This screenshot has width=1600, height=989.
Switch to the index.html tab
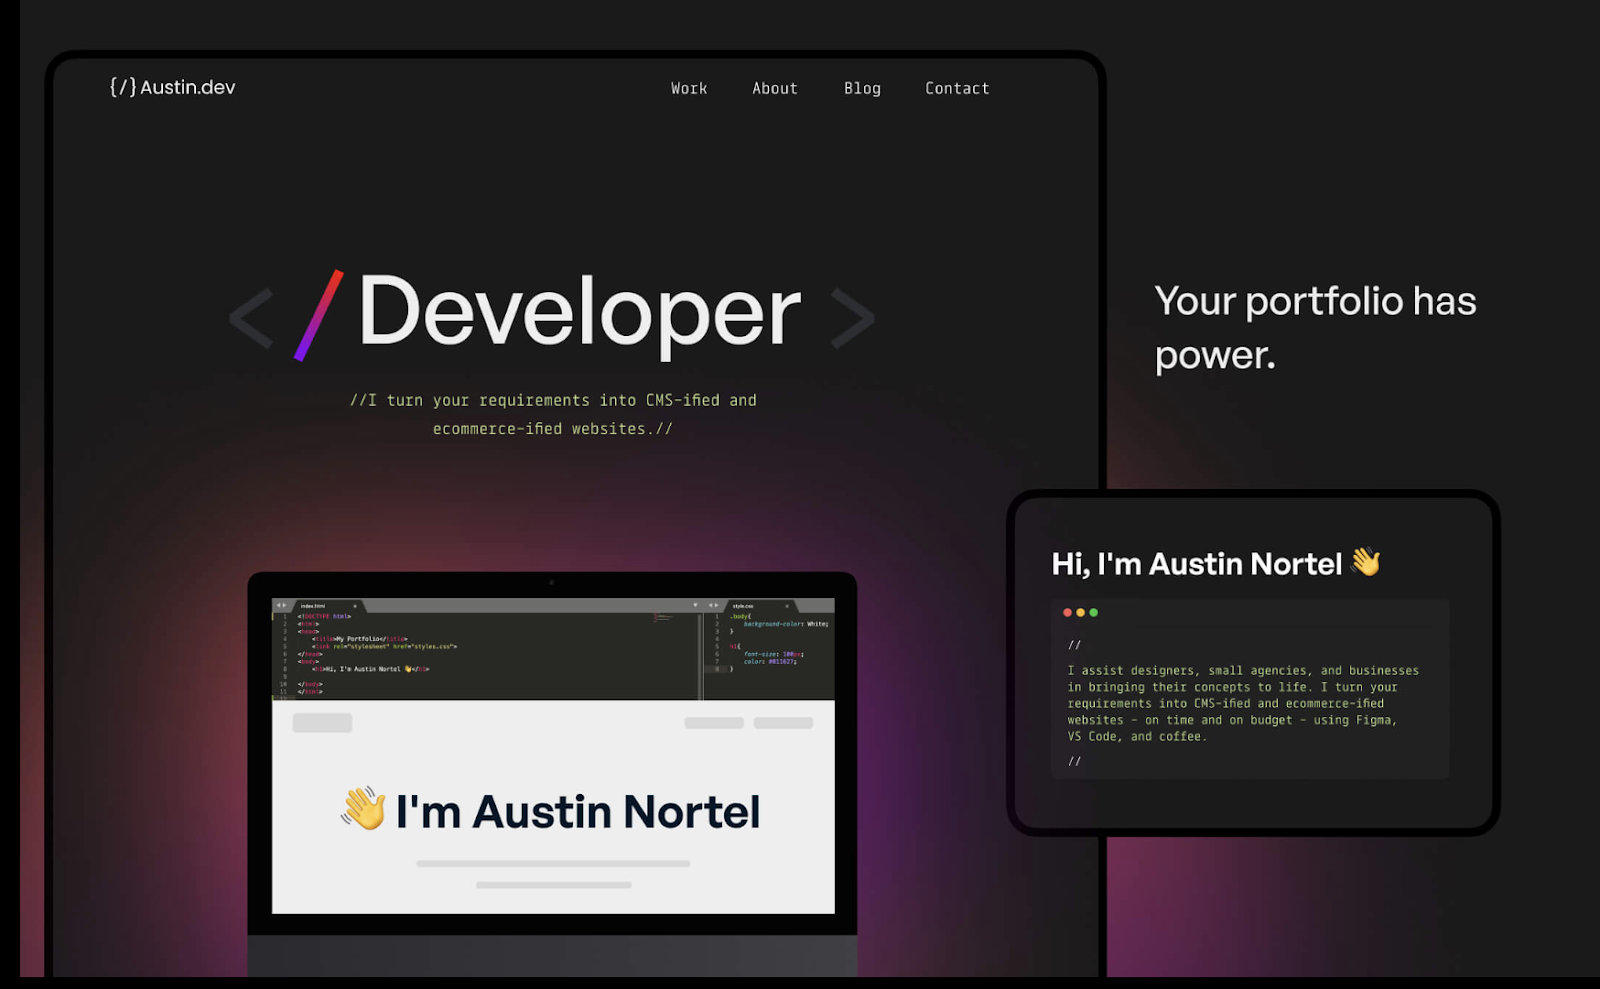click(313, 606)
